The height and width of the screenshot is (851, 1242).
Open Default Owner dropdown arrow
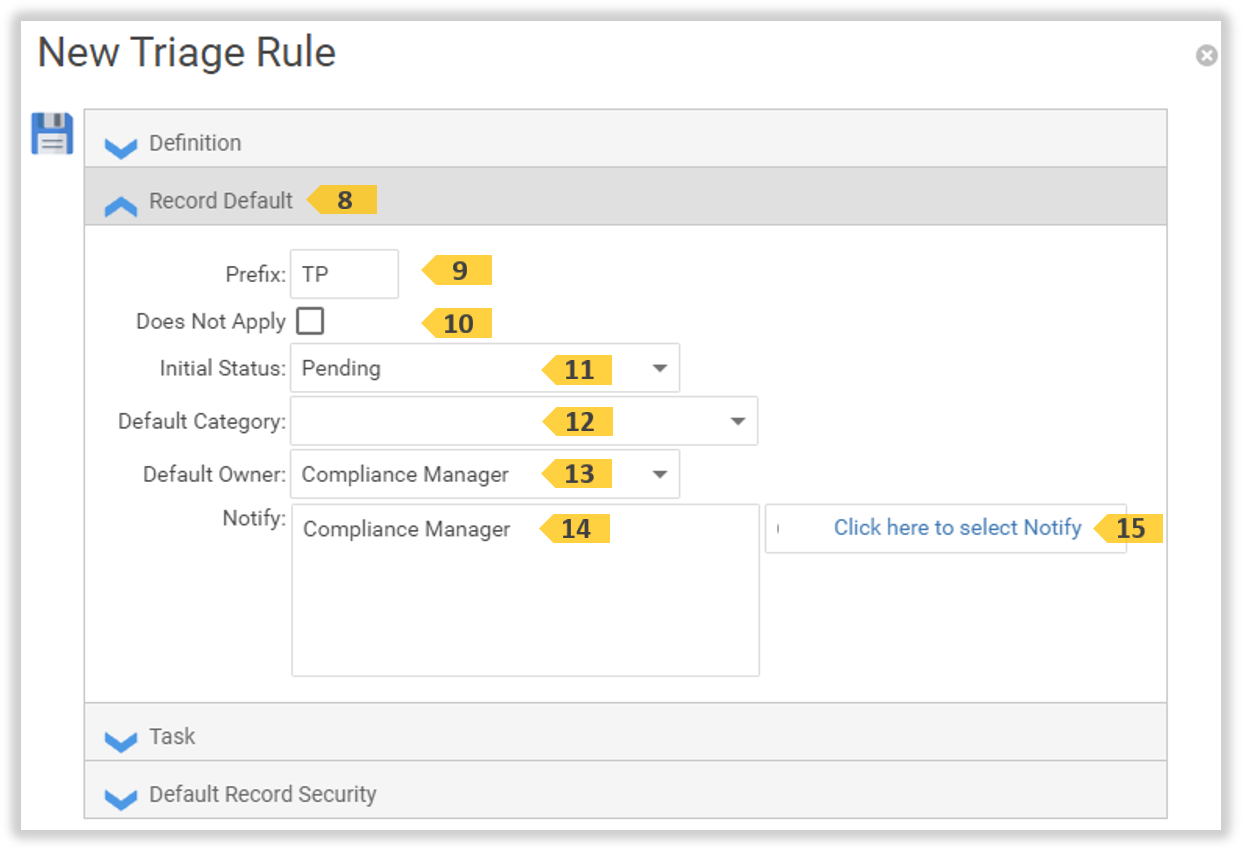click(659, 474)
